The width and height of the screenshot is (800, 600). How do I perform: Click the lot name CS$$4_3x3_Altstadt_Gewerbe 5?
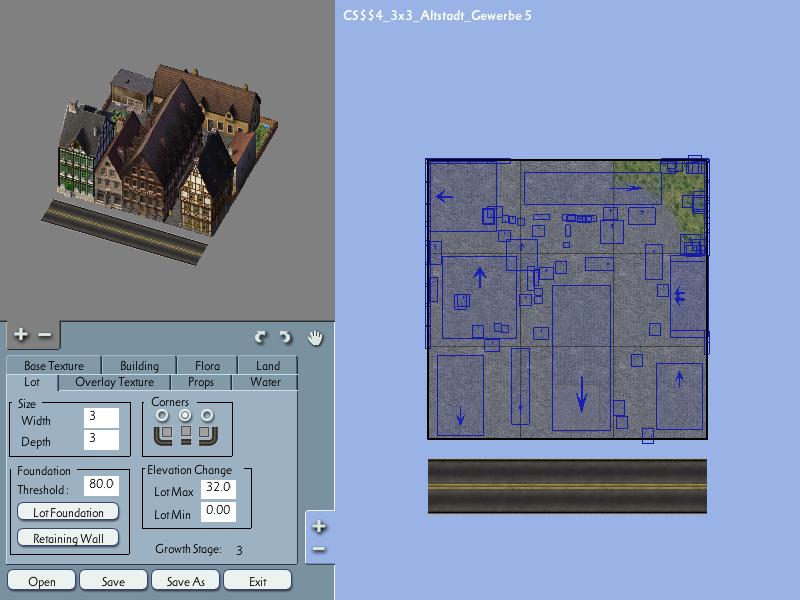tap(437, 15)
